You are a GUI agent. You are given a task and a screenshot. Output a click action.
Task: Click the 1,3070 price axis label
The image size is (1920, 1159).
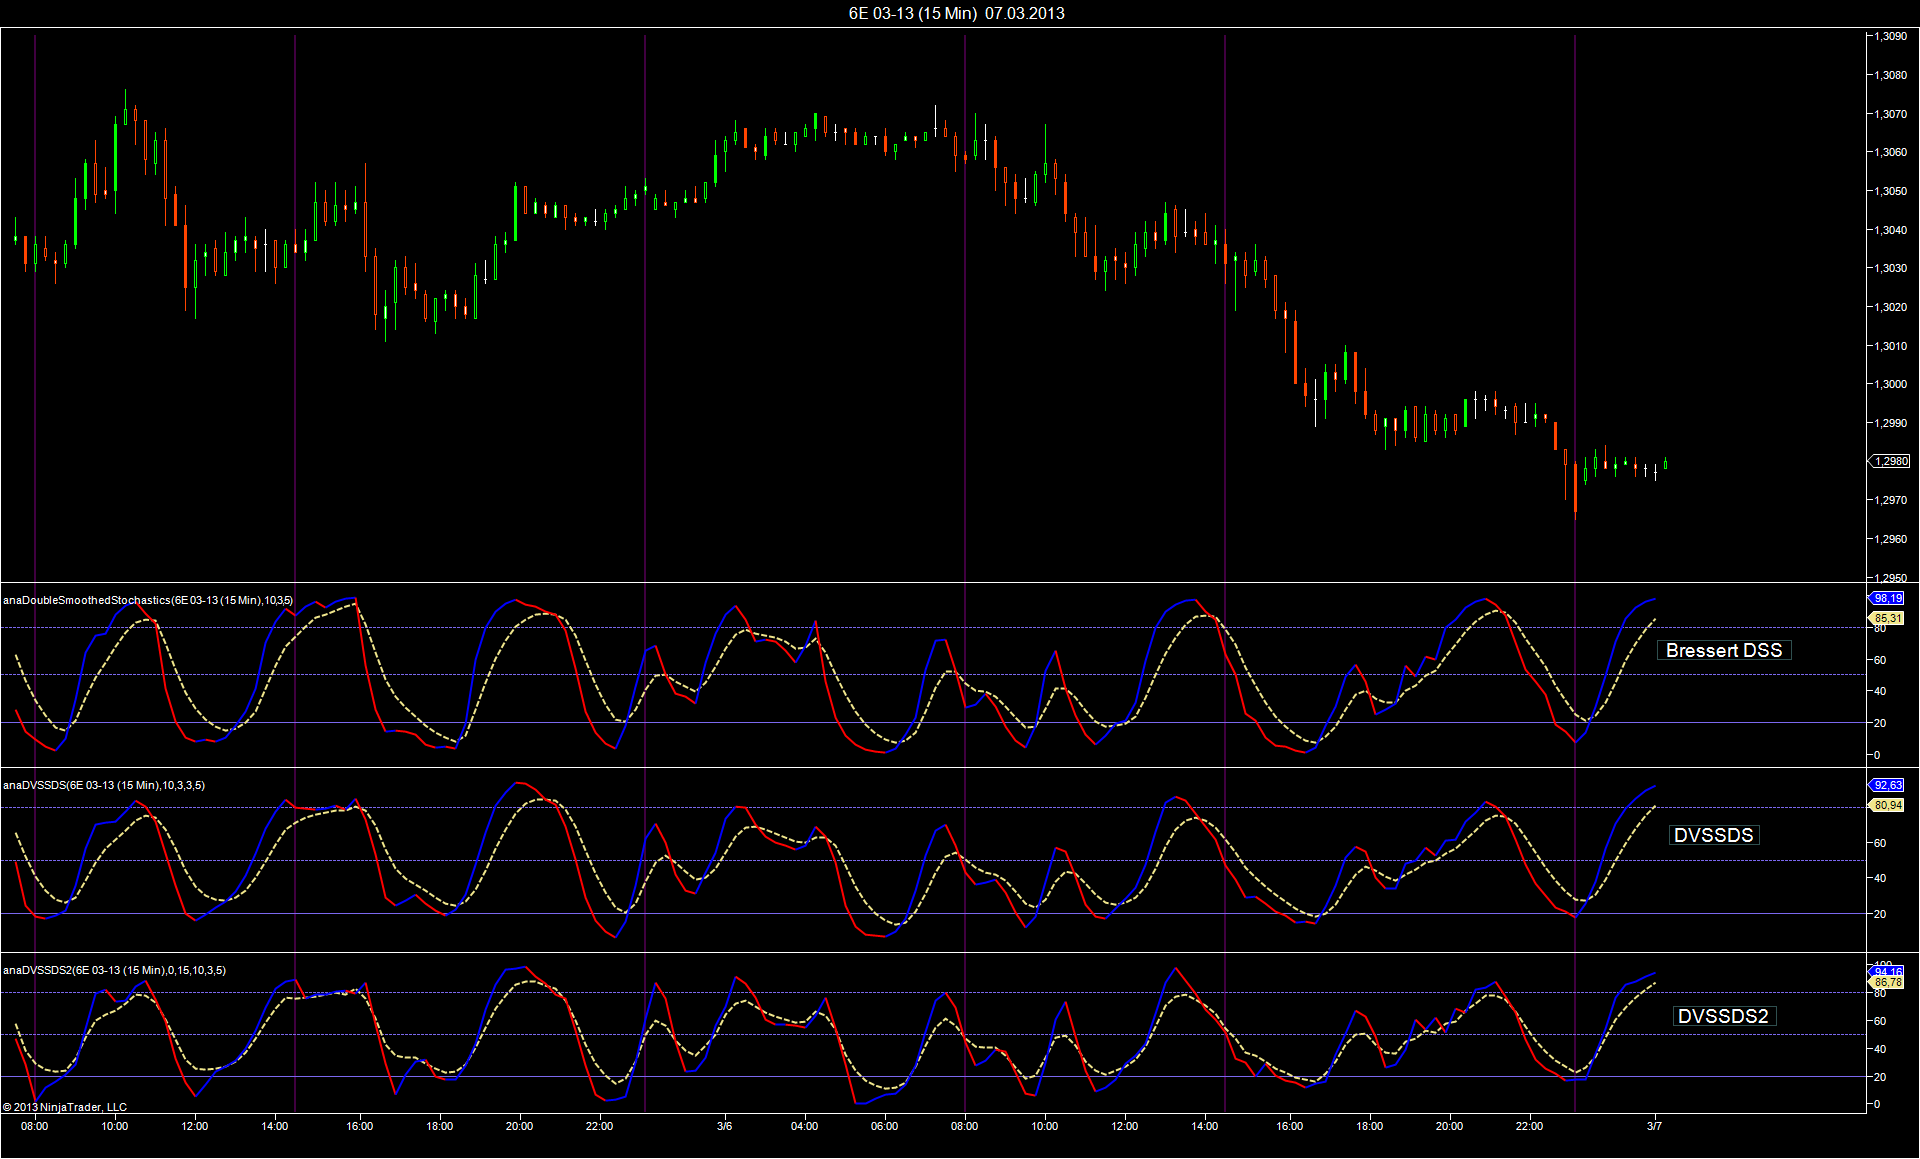pyautogui.click(x=1890, y=114)
